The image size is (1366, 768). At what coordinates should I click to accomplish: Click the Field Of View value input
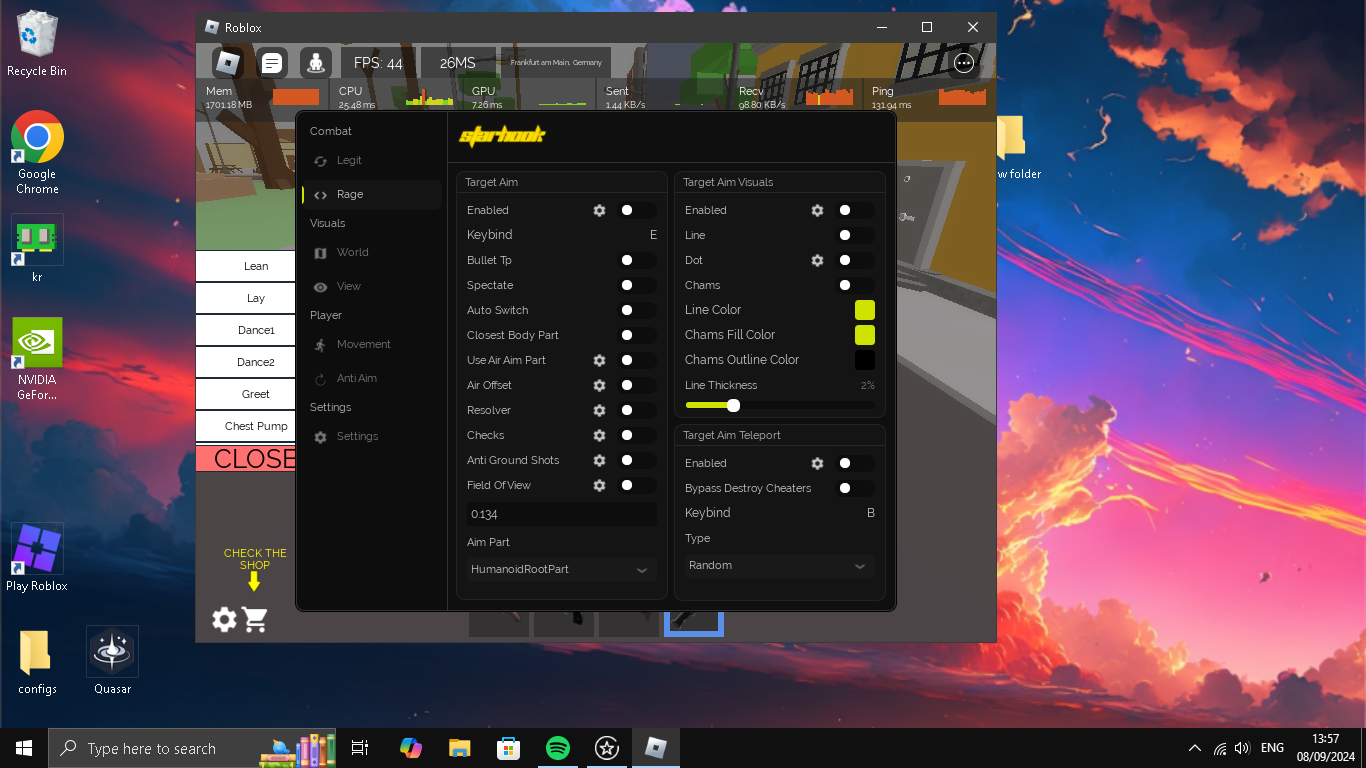click(x=561, y=514)
